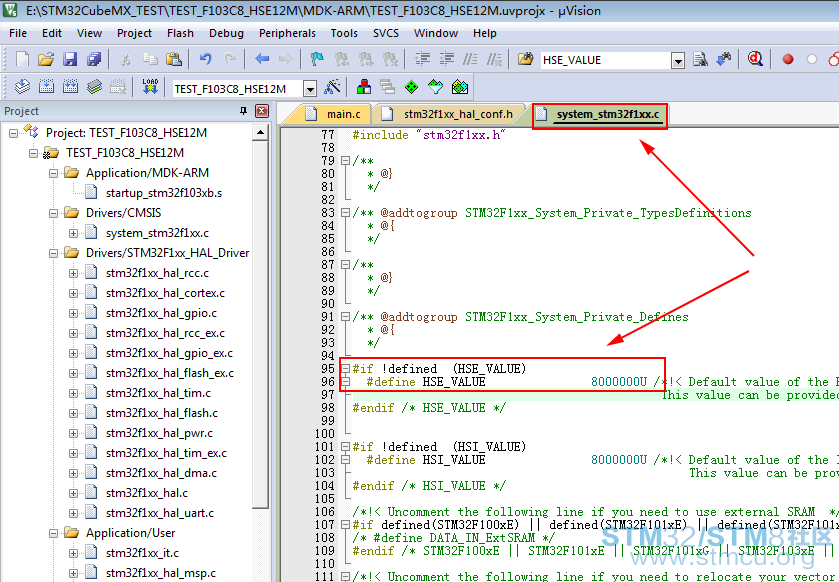
Task: Open the TEST_F103C8_HSE12M target dropdown
Action: click(x=309, y=88)
